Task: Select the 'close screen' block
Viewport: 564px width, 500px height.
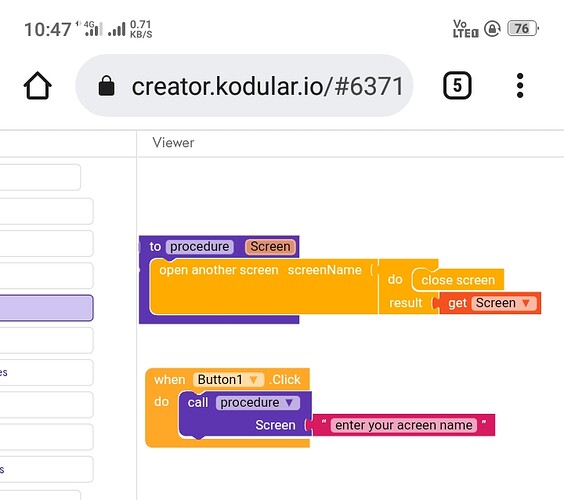Action: (458, 280)
